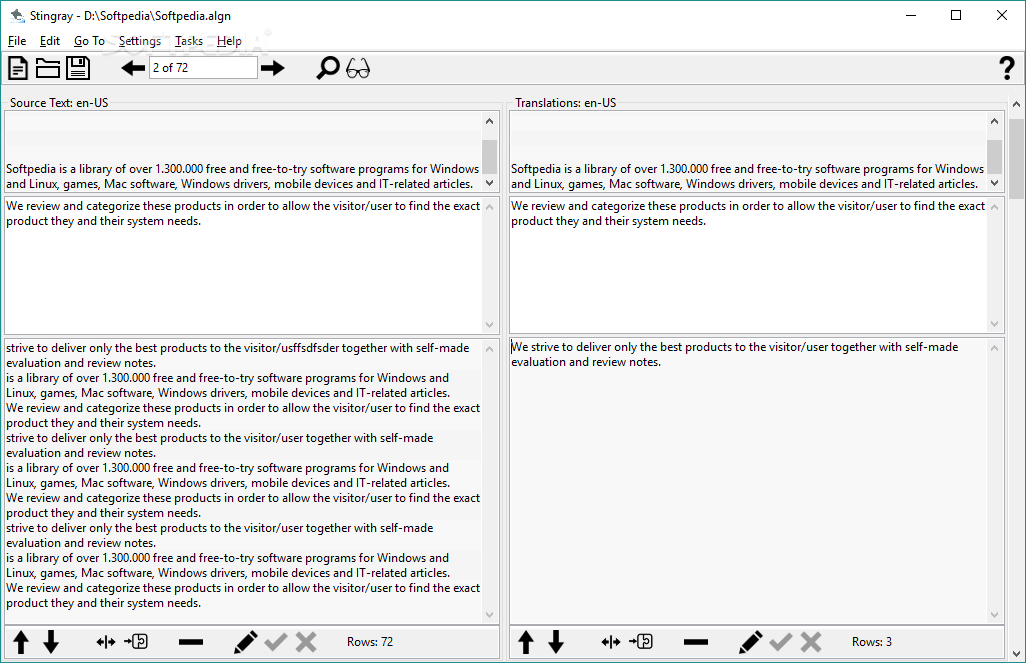Click scroll down arrow of main window scrollbar
The image size is (1026, 663).
click(x=1017, y=654)
